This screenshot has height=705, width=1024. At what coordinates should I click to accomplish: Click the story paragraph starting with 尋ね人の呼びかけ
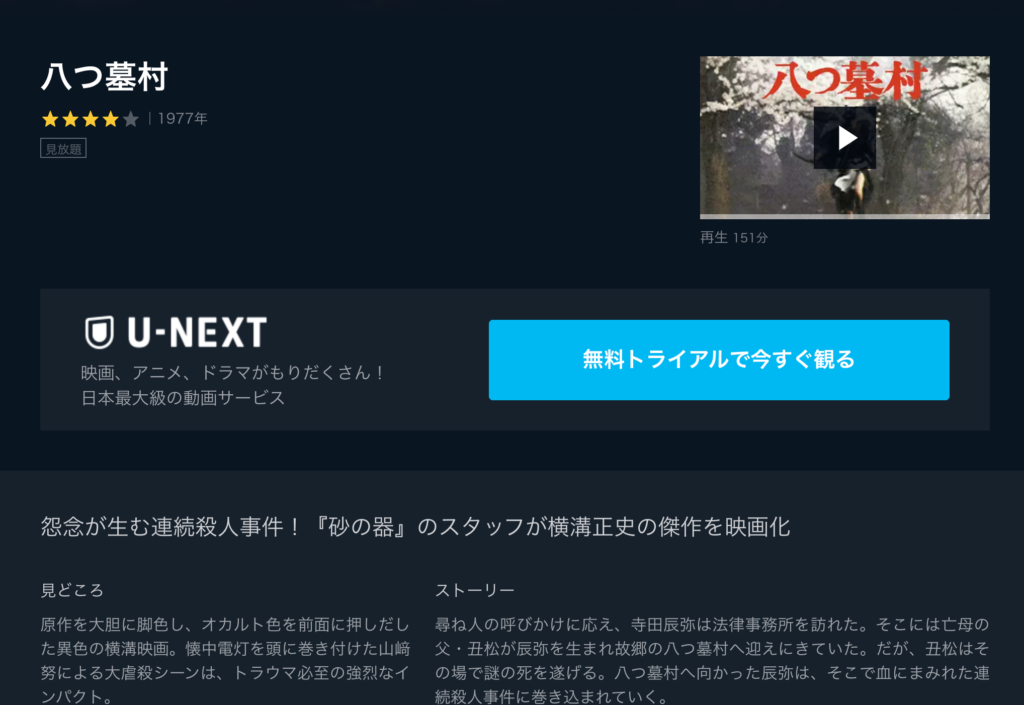point(712,661)
